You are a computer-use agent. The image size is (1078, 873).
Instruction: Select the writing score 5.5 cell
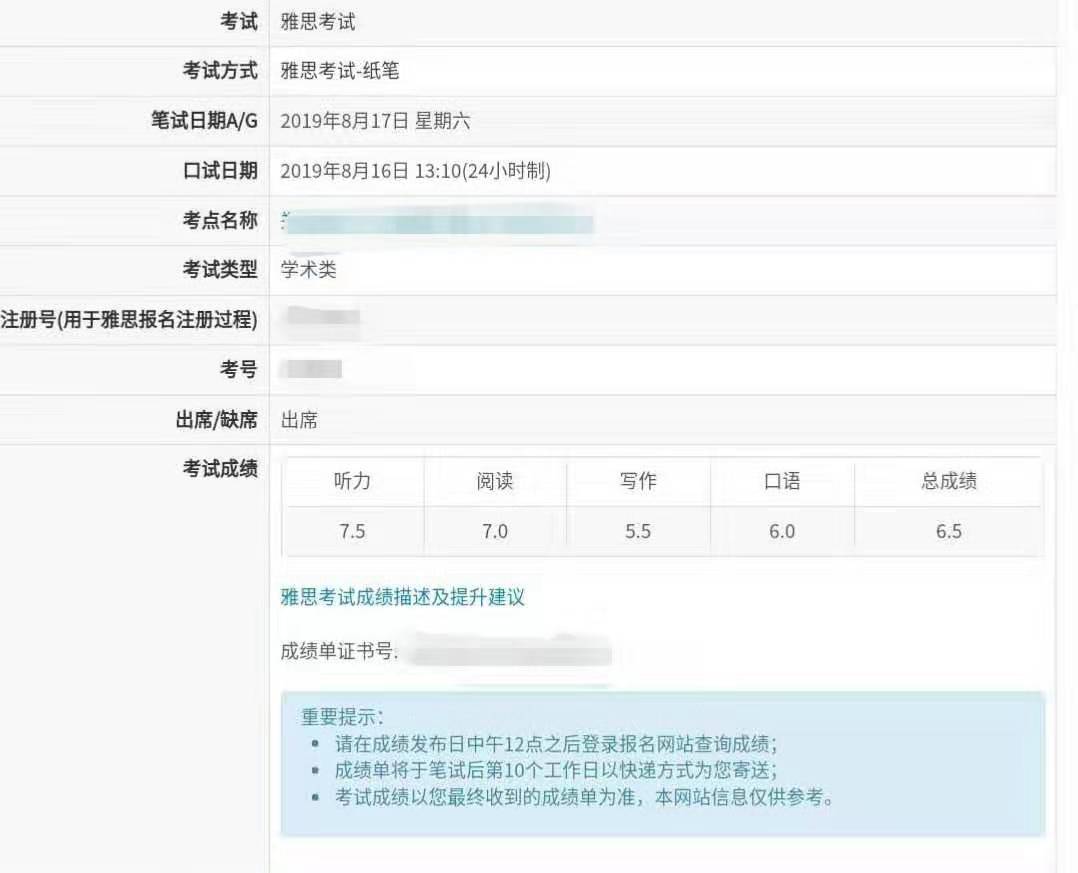[x=638, y=532]
